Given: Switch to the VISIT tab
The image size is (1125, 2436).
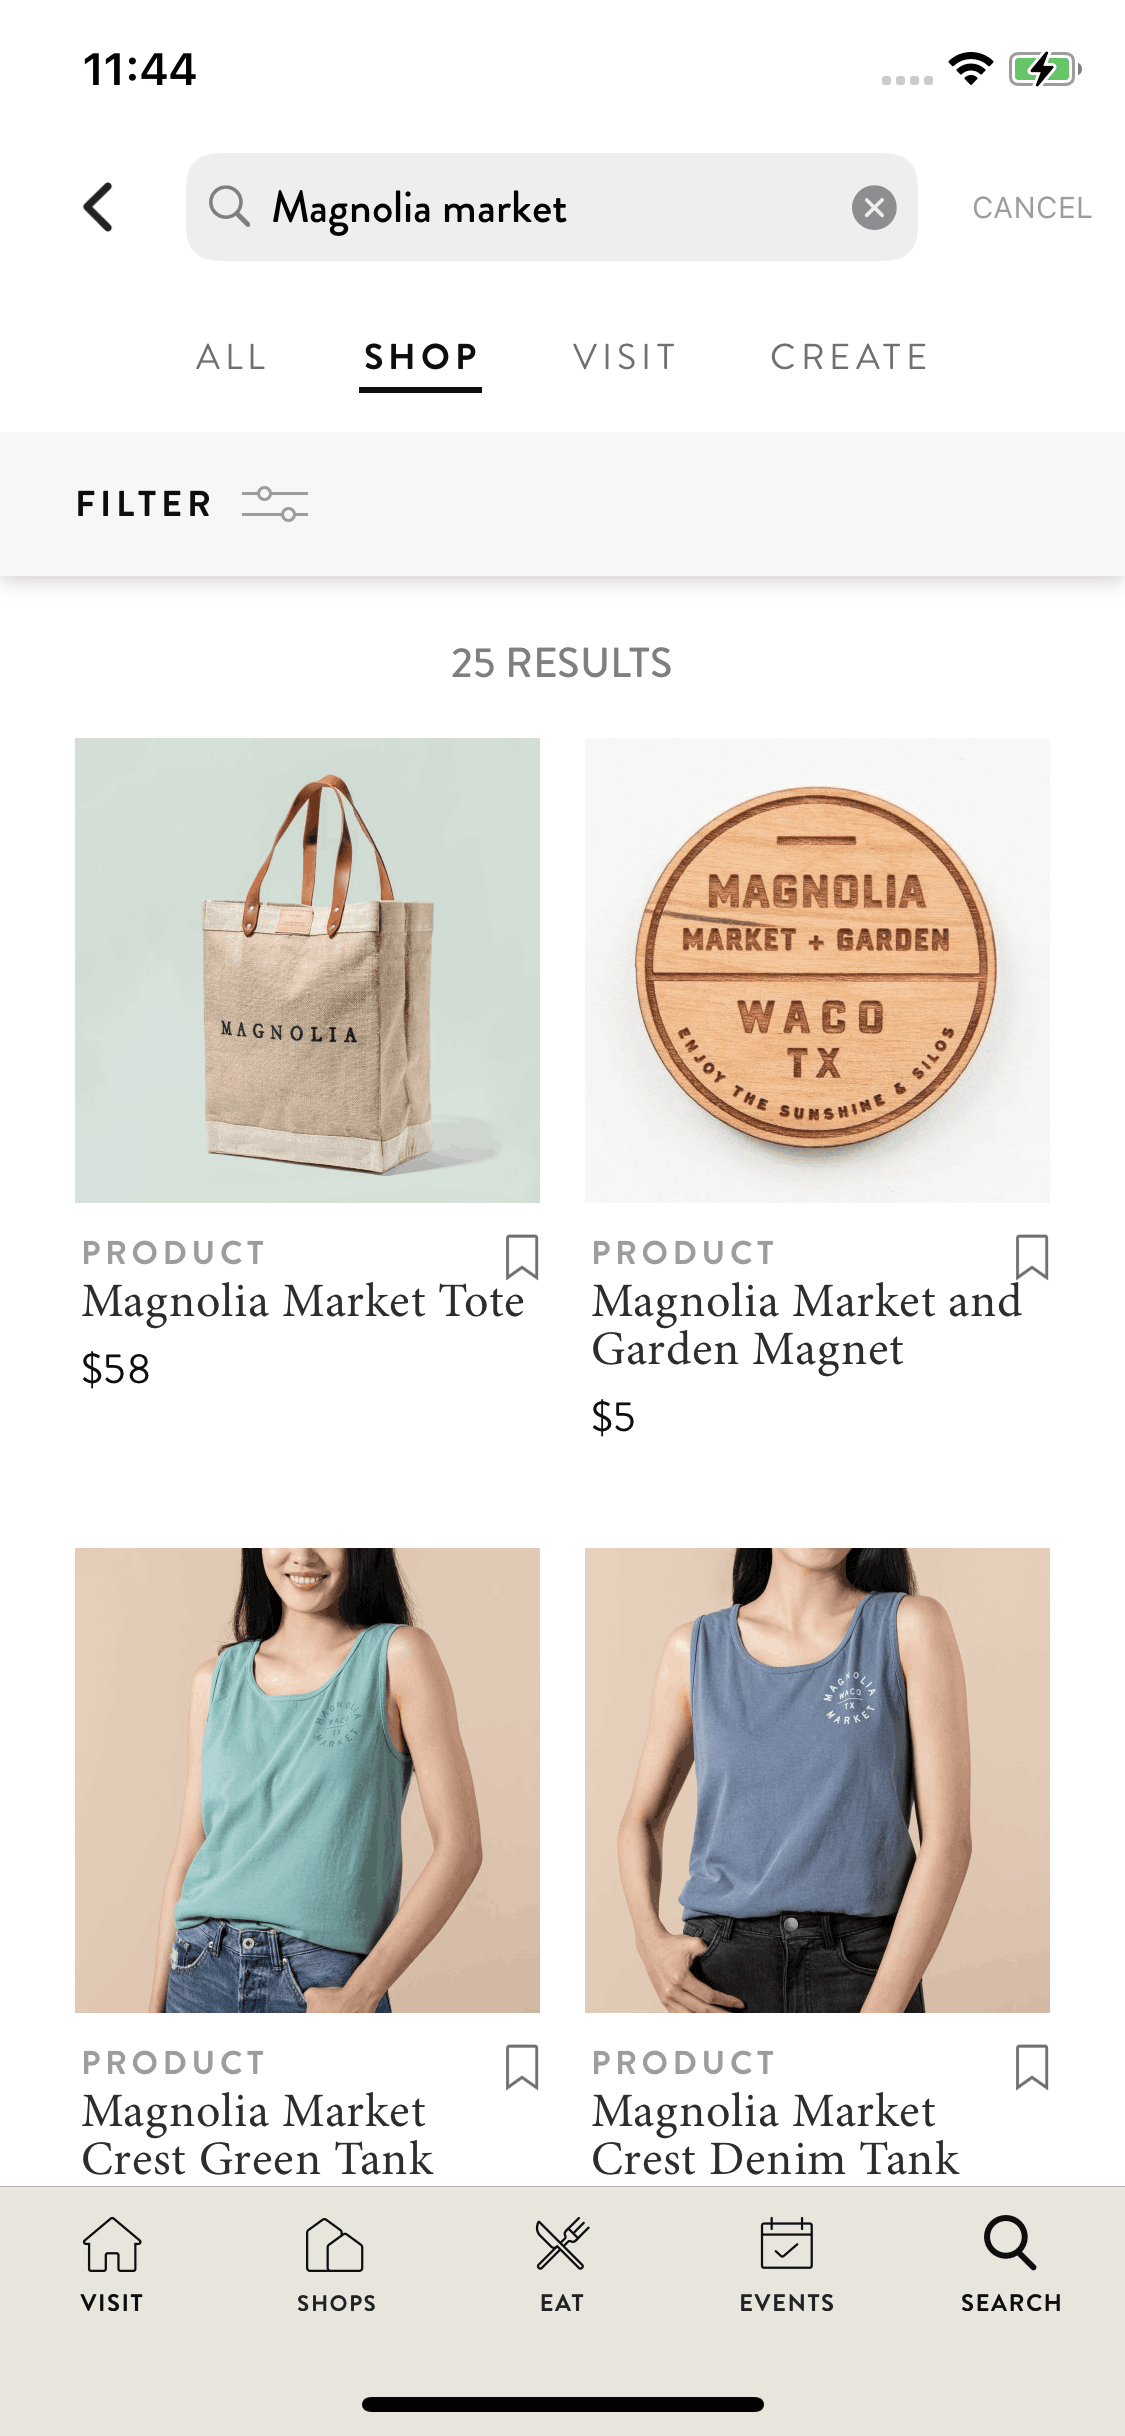Looking at the screenshot, I should point(625,357).
